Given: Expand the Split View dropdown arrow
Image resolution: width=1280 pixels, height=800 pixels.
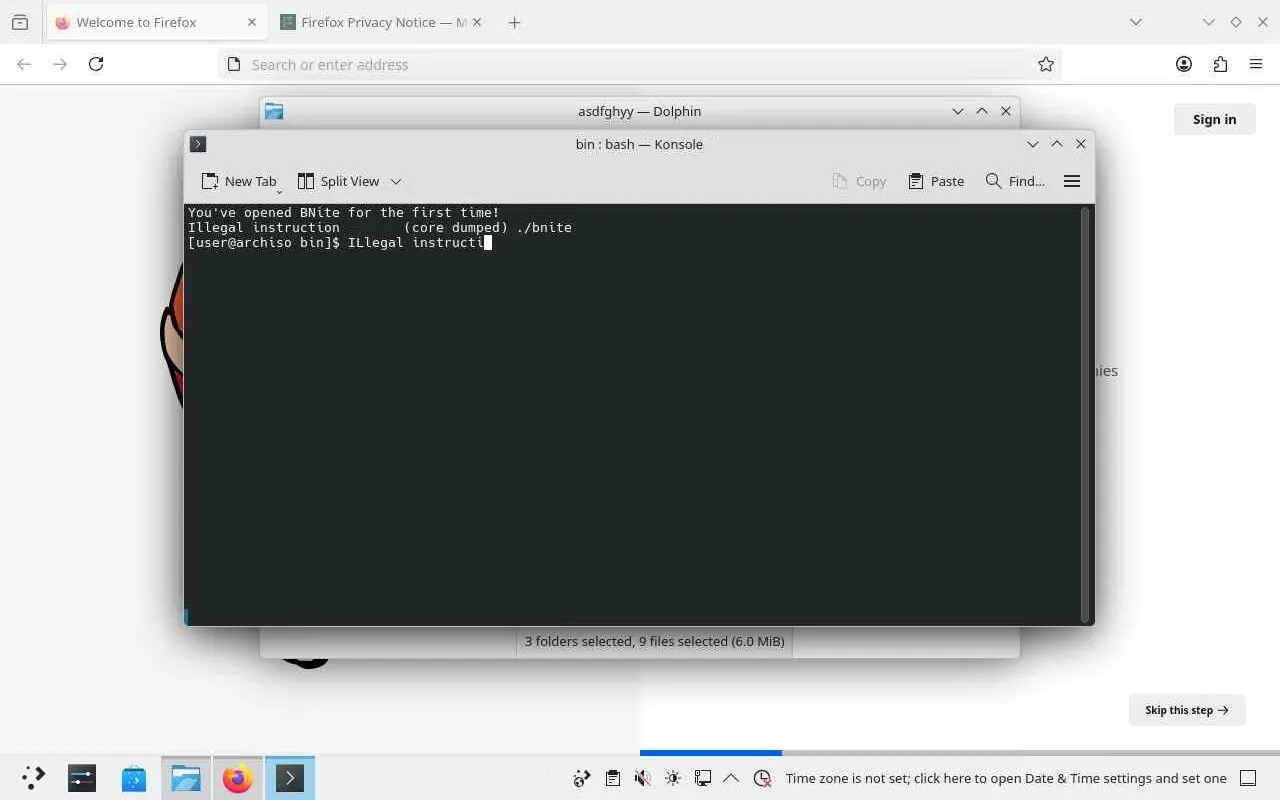Looking at the screenshot, I should point(396,181).
